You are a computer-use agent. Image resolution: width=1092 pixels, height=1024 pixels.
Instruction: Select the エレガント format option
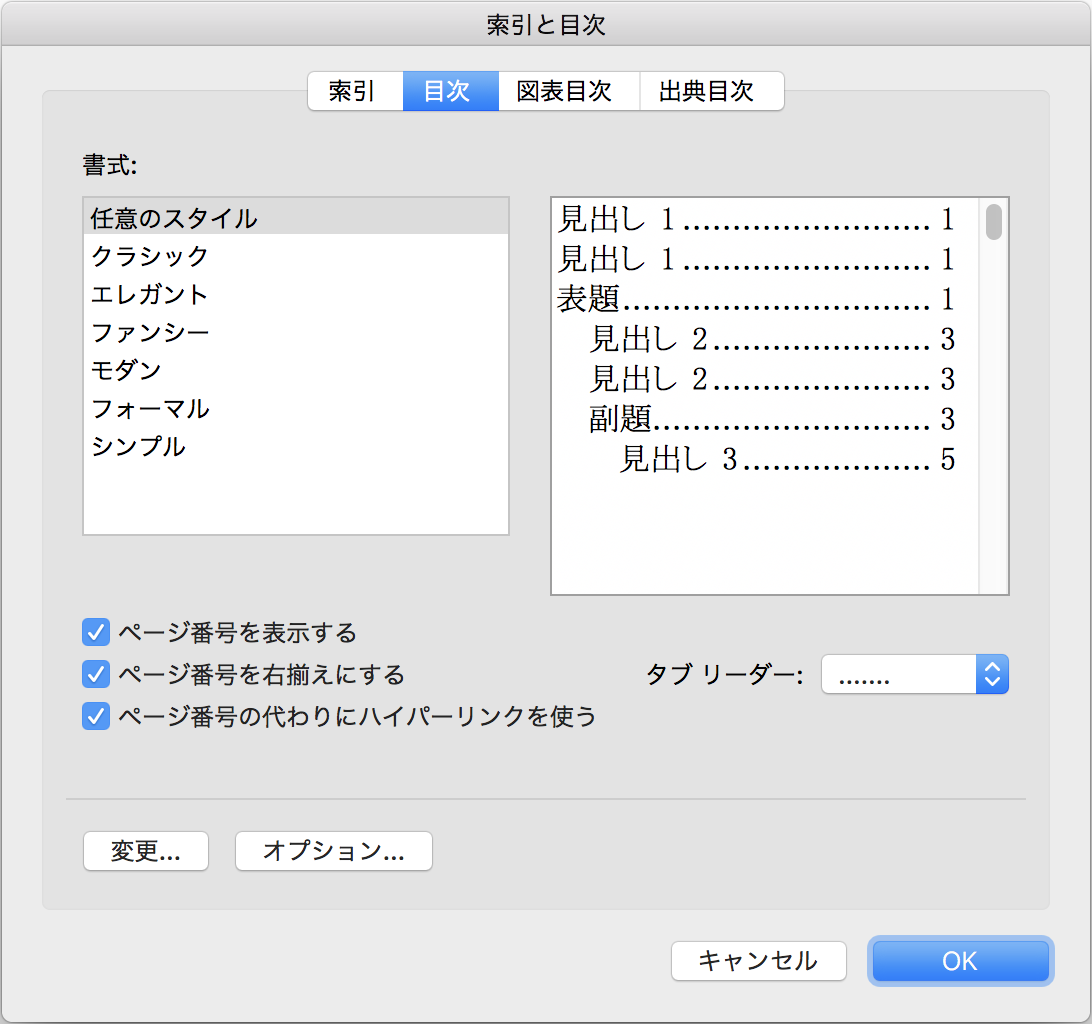(150, 294)
